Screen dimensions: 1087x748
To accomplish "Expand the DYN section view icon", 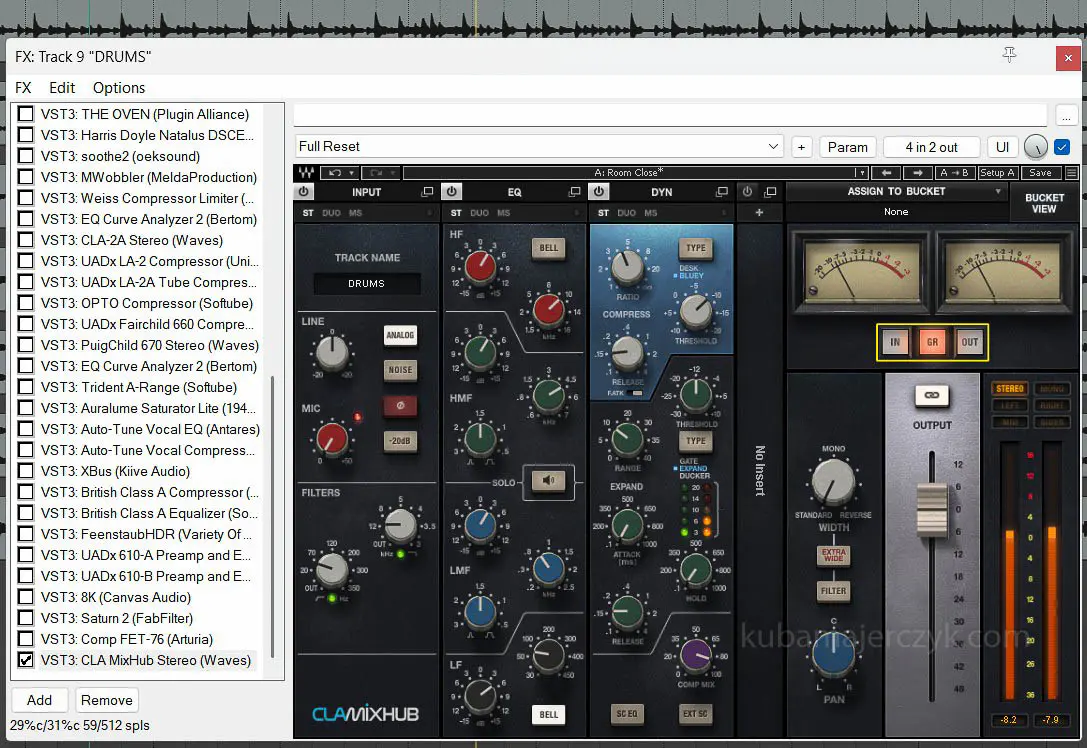I will point(722,192).
